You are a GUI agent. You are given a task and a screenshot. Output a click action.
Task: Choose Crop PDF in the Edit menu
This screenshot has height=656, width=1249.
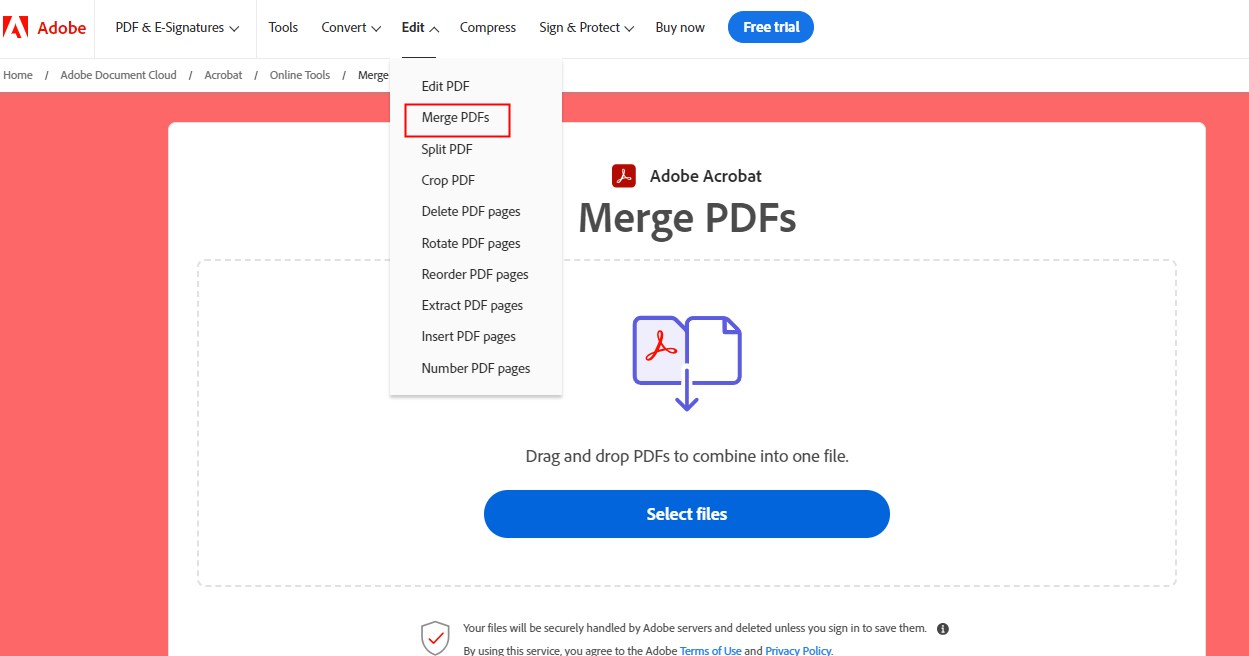click(x=447, y=180)
